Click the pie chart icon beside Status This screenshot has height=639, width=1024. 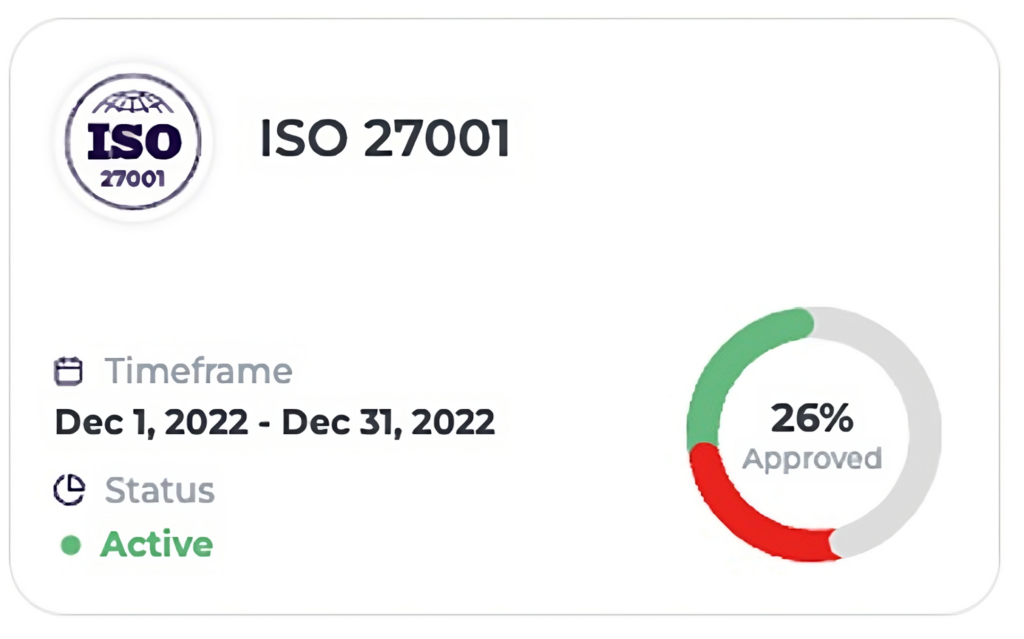[67, 490]
